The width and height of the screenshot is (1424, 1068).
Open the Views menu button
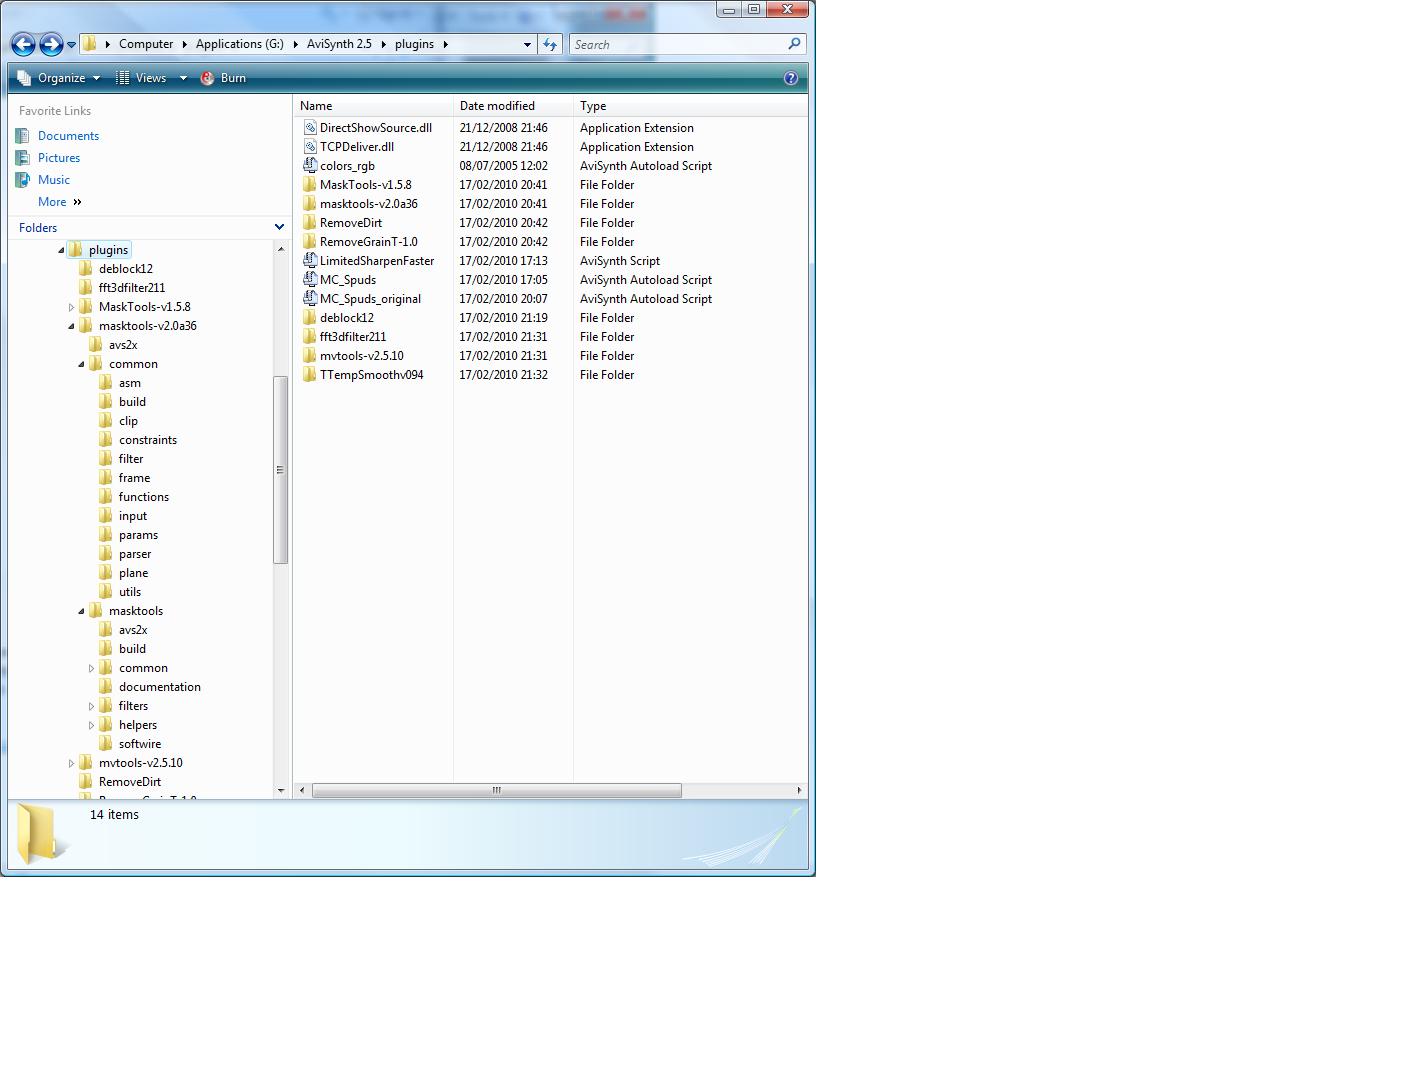pyautogui.click(x=142, y=78)
